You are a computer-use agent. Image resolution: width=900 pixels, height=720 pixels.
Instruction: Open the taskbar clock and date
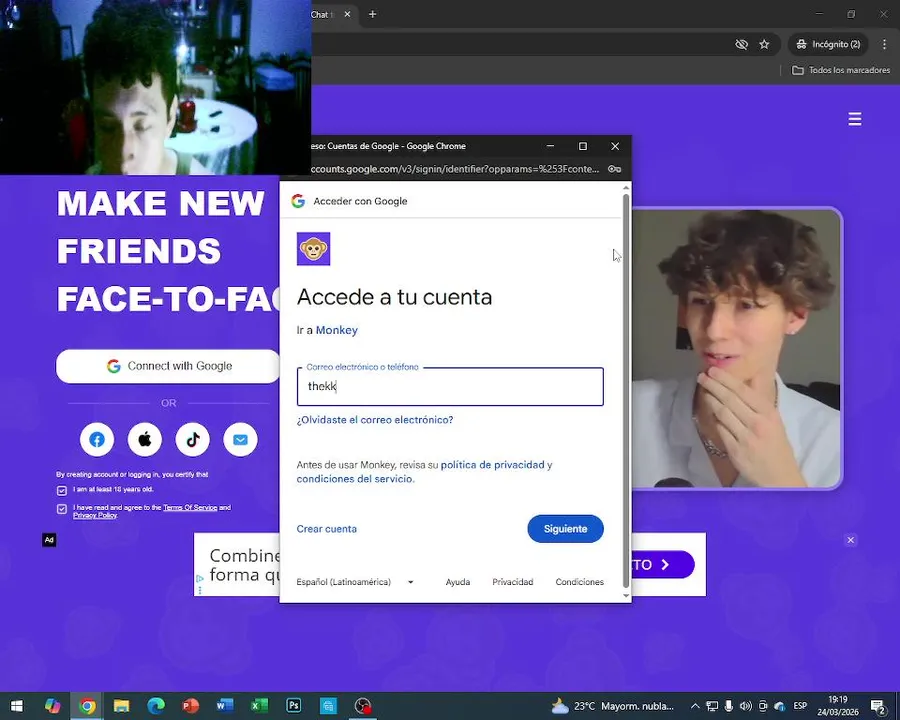coord(838,706)
